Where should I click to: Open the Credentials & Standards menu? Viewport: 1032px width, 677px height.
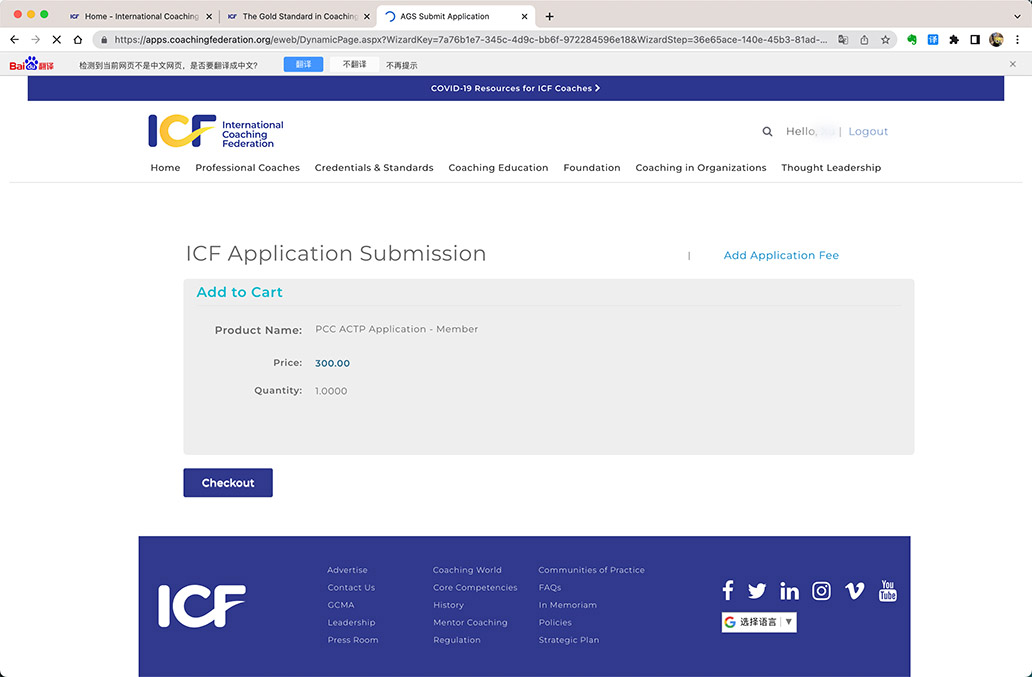(374, 168)
